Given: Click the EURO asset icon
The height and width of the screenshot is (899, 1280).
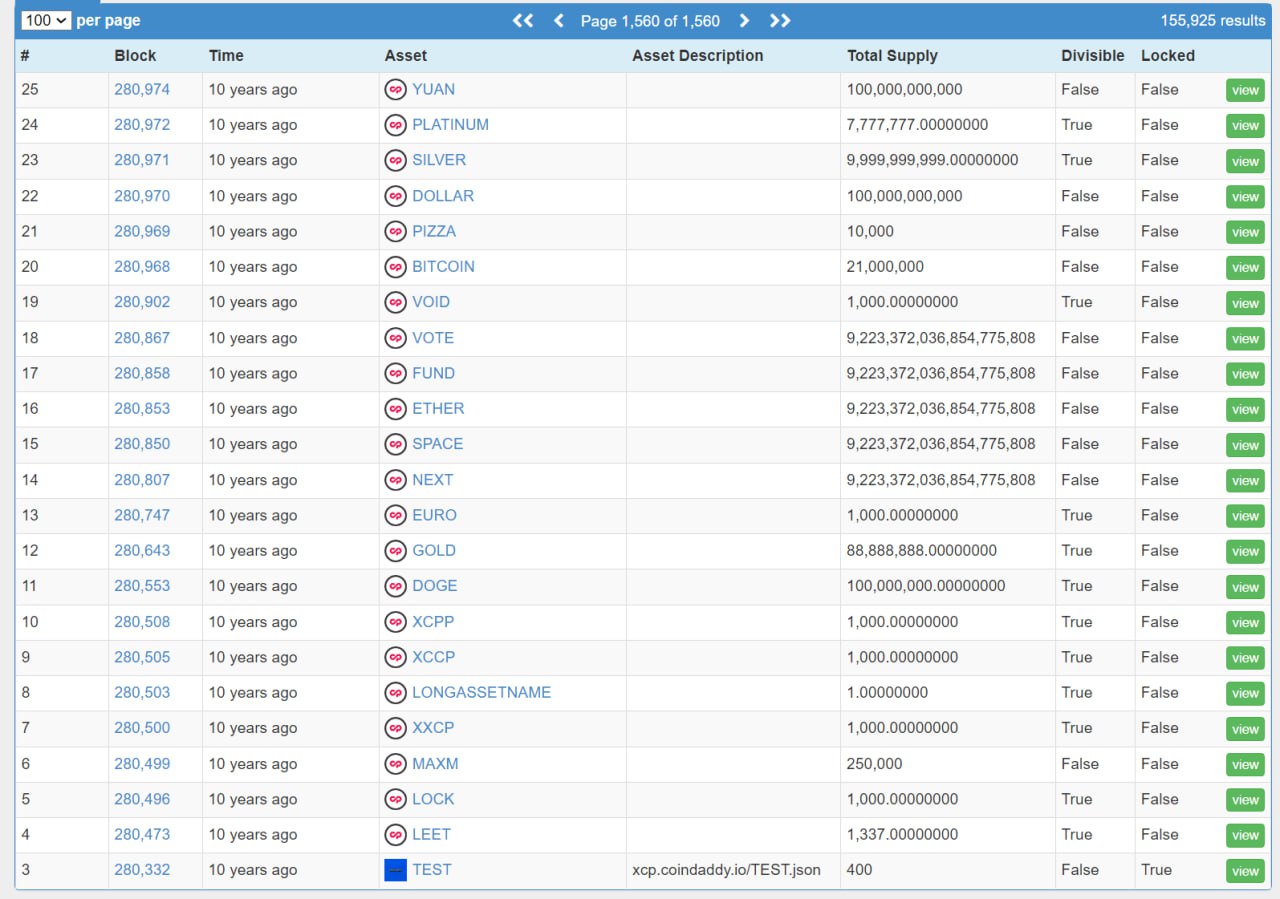Looking at the screenshot, I should click(396, 515).
